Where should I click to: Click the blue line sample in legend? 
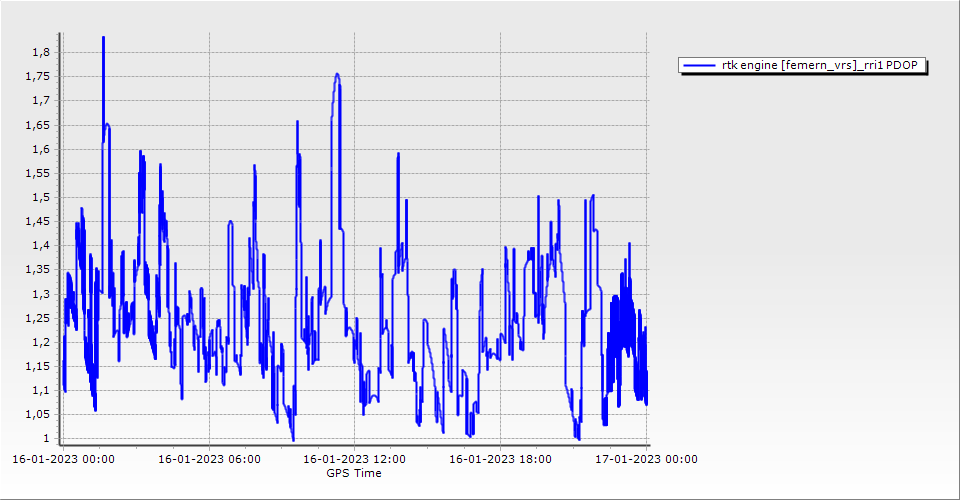point(699,66)
